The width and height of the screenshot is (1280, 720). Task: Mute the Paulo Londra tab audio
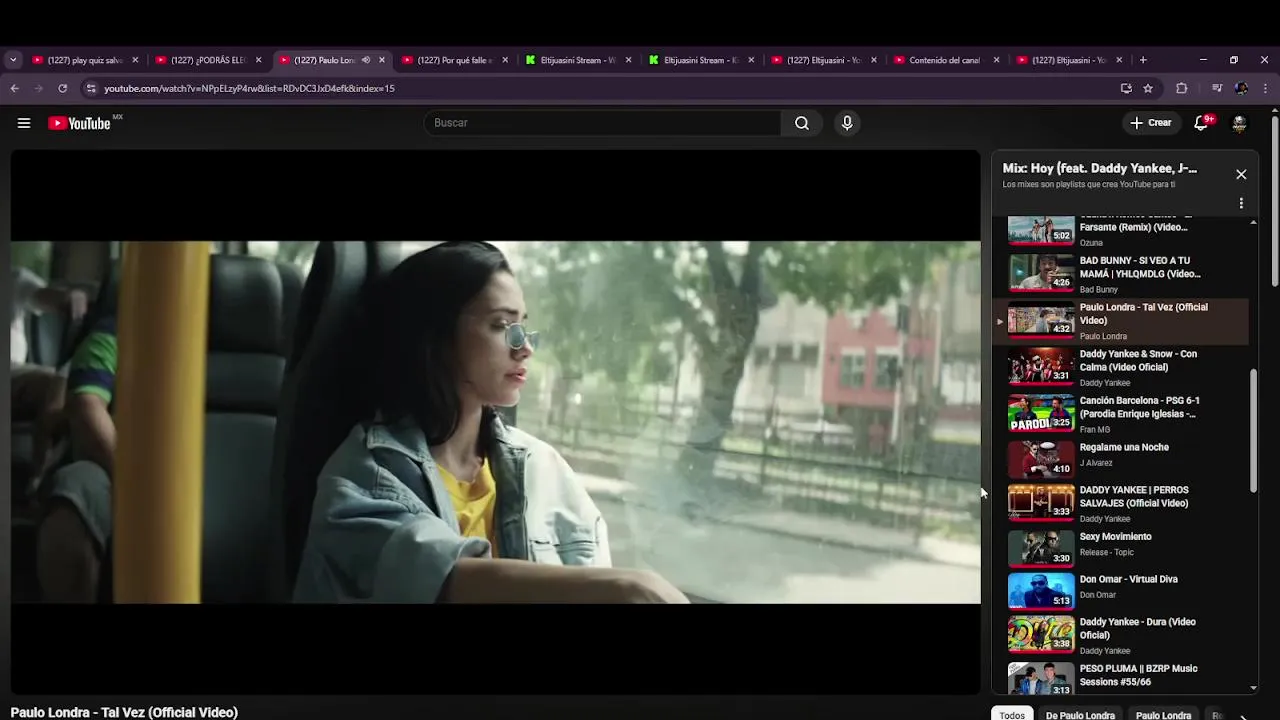(x=366, y=60)
